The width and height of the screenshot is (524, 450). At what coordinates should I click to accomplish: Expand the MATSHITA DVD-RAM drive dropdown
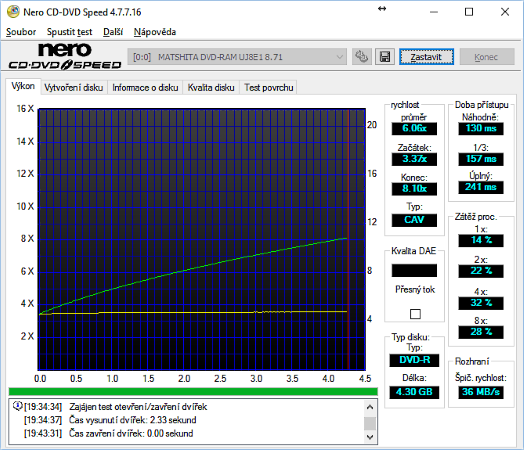(x=237, y=57)
